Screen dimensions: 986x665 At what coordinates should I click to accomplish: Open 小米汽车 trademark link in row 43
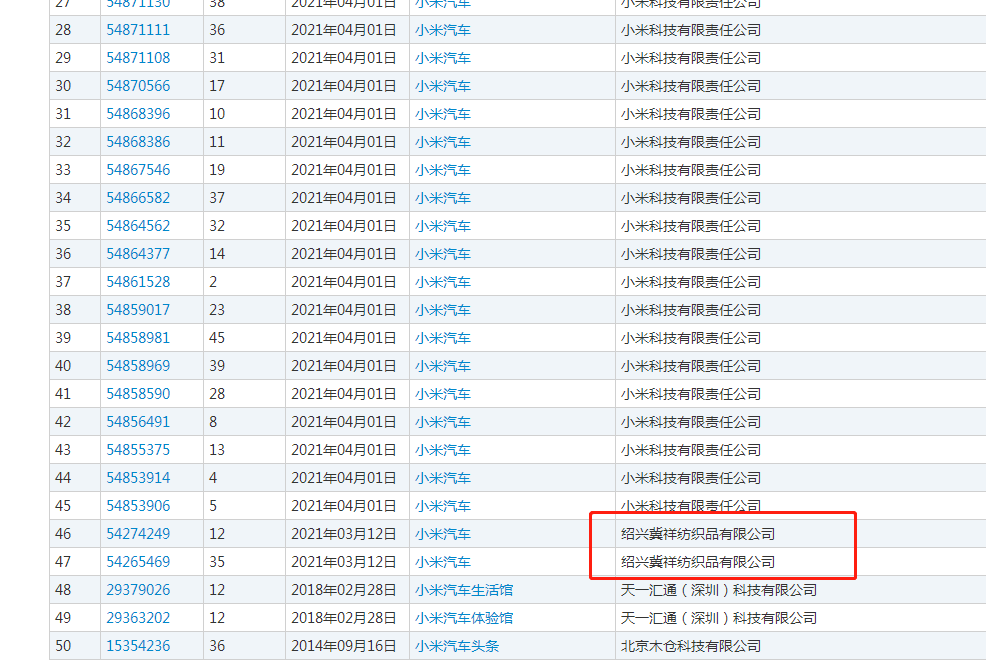tap(443, 450)
